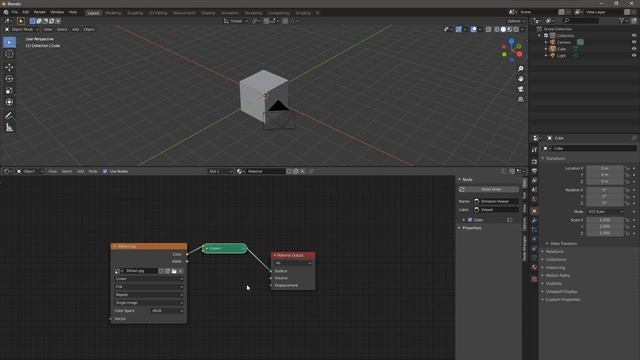The width and height of the screenshot is (640, 360).
Task: Select the Transform tool
Action: click(9, 102)
